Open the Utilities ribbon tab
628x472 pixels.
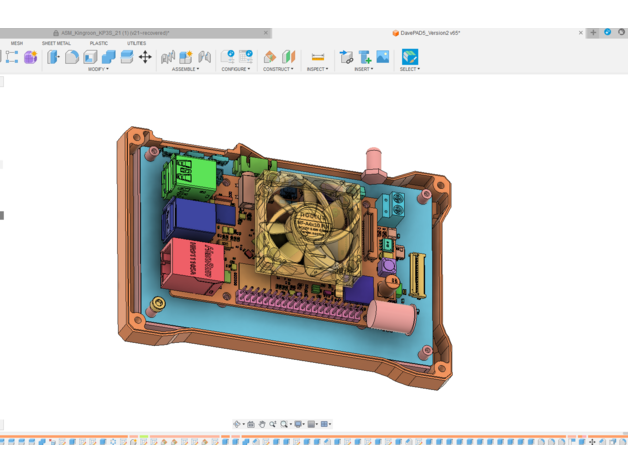(136, 44)
